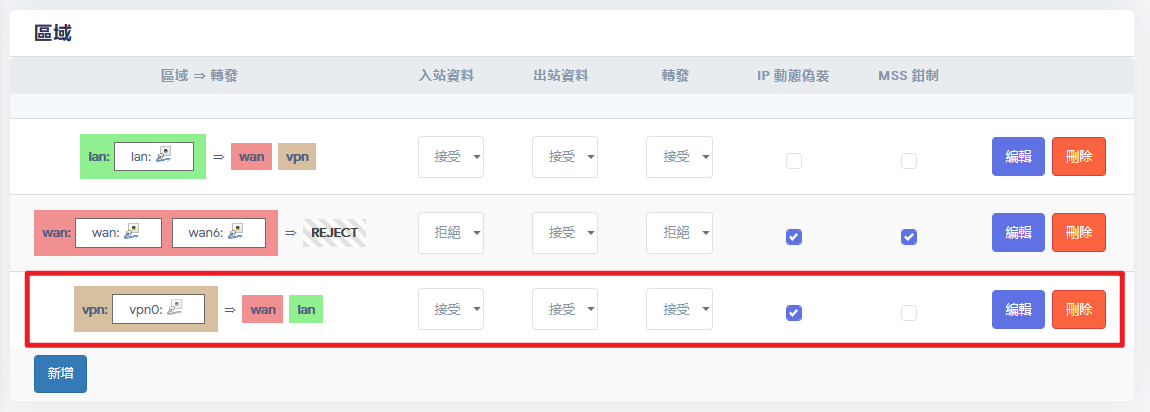Open lan zone input policy dropdown
Viewport: 1150px width, 412px height.
(x=450, y=157)
